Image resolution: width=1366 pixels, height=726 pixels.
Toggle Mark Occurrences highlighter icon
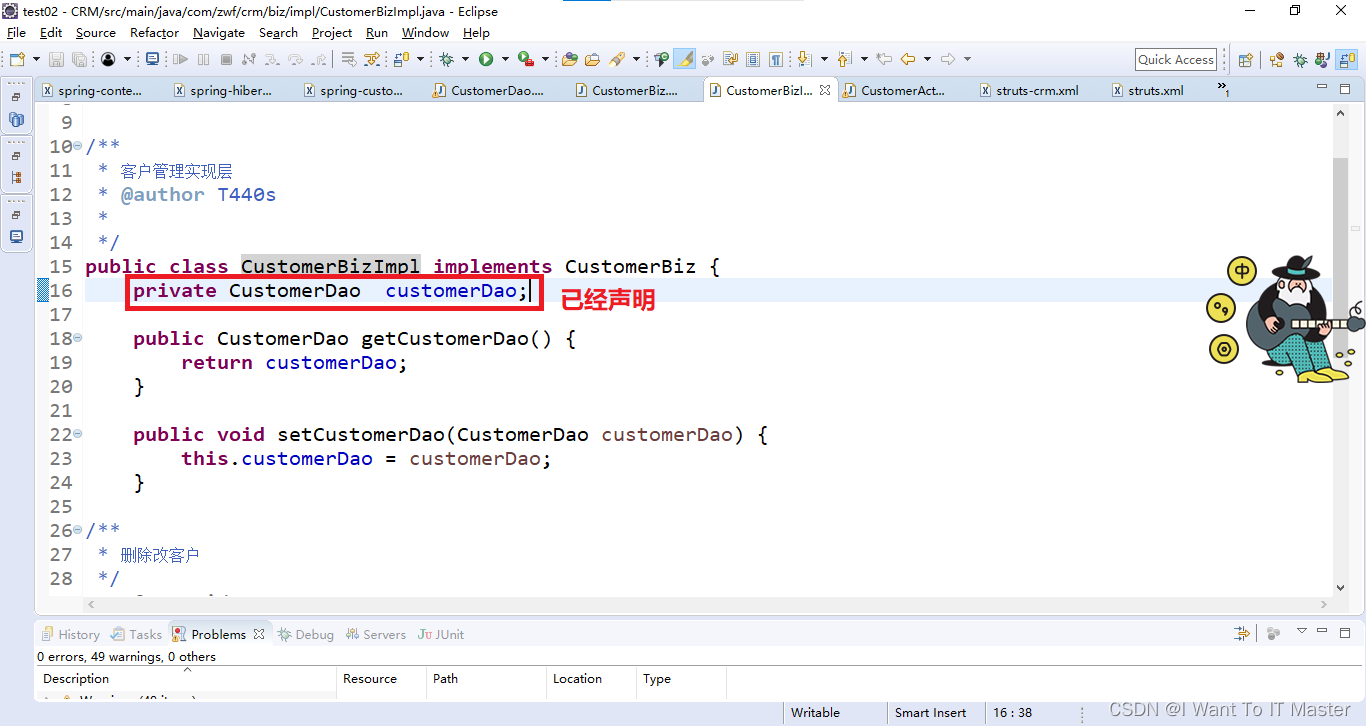pos(685,59)
